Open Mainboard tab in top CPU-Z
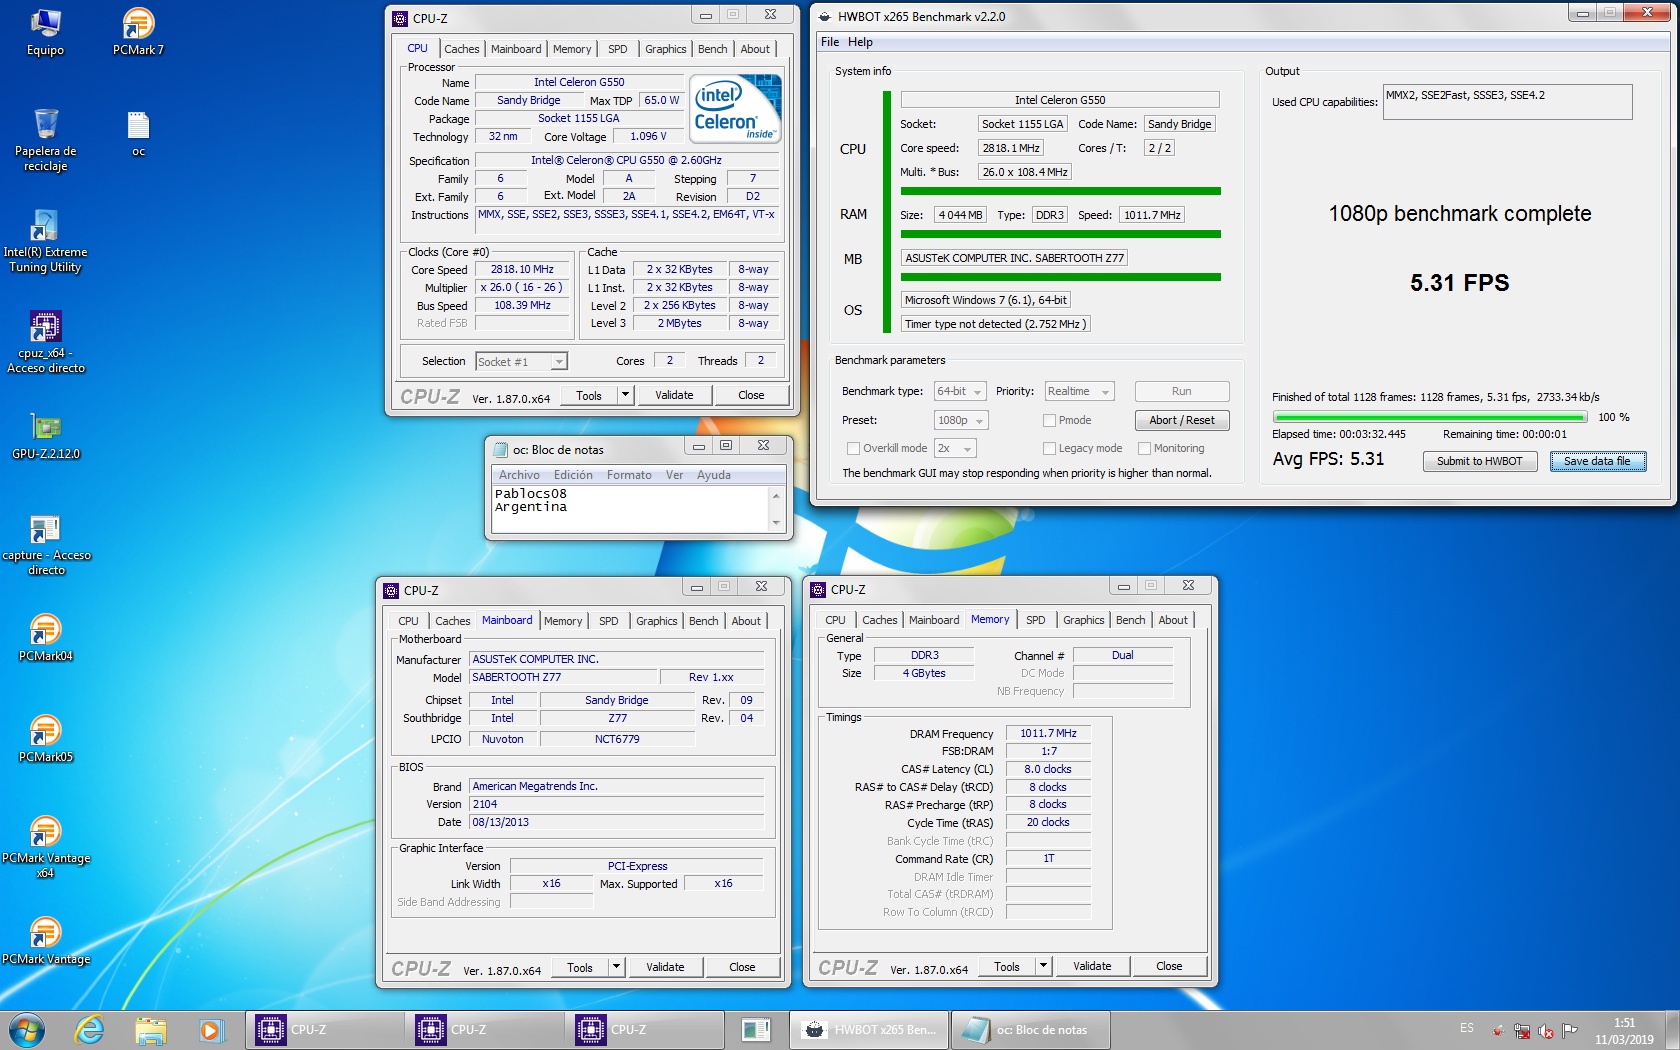The width and height of the screenshot is (1680, 1050). pos(516,49)
